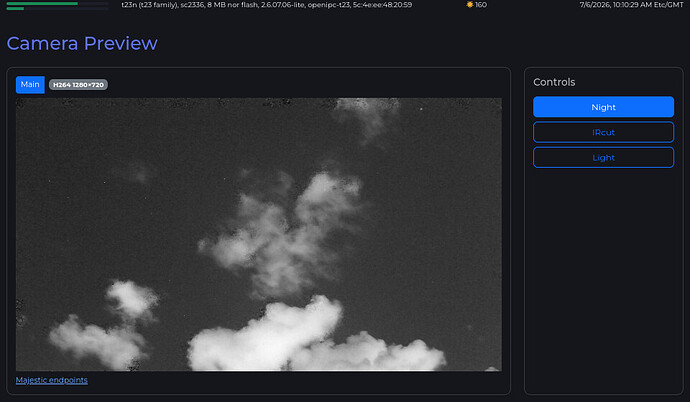Click the H264 1280×720 codec badge
Screen dimensions: 690x402
tap(78, 85)
